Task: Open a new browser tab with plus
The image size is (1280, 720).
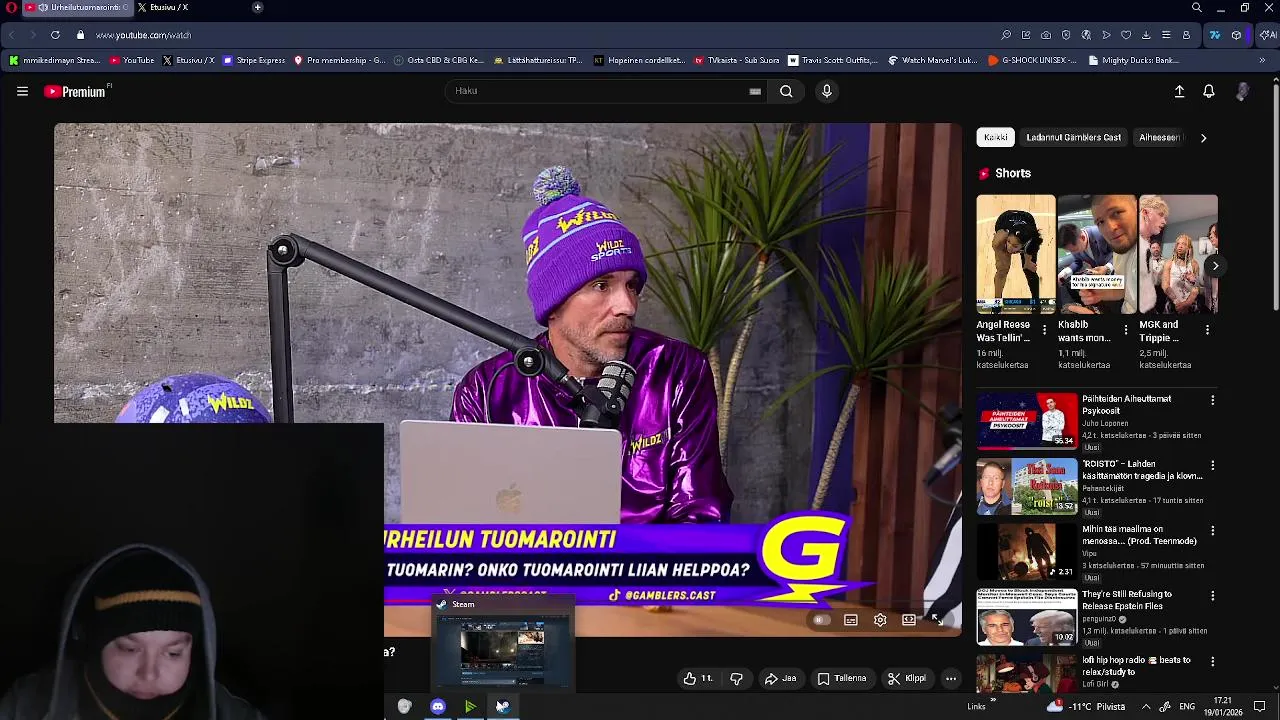Action: (257, 7)
